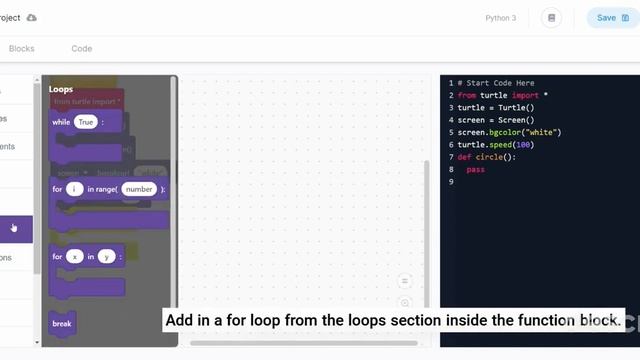Select the break block
The width and height of the screenshot is (640, 360).
coord(62,324)
